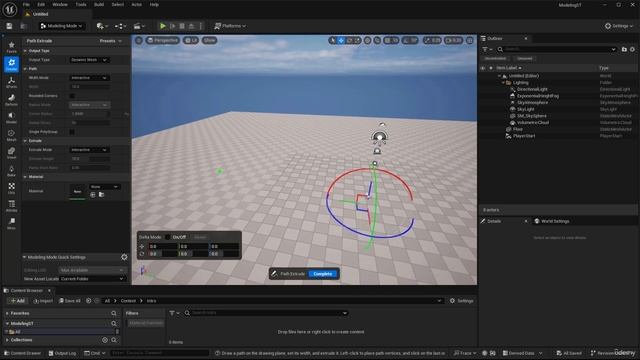Click the Add button in Content Browser
This screenshot has width=640, height=360.
[18, 301]
